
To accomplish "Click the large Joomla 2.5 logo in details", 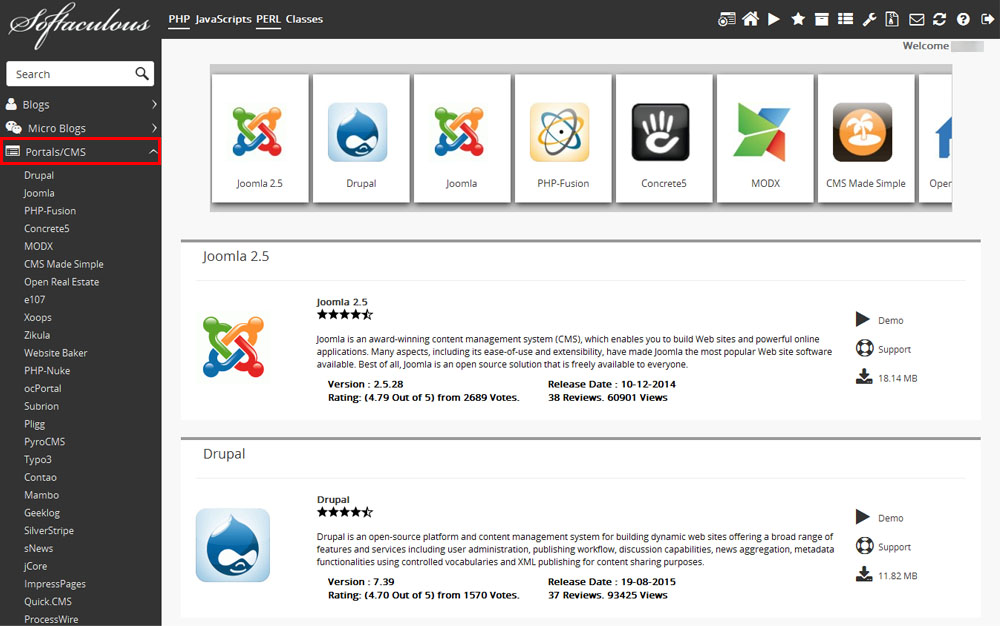I will [x=233, y=347].
